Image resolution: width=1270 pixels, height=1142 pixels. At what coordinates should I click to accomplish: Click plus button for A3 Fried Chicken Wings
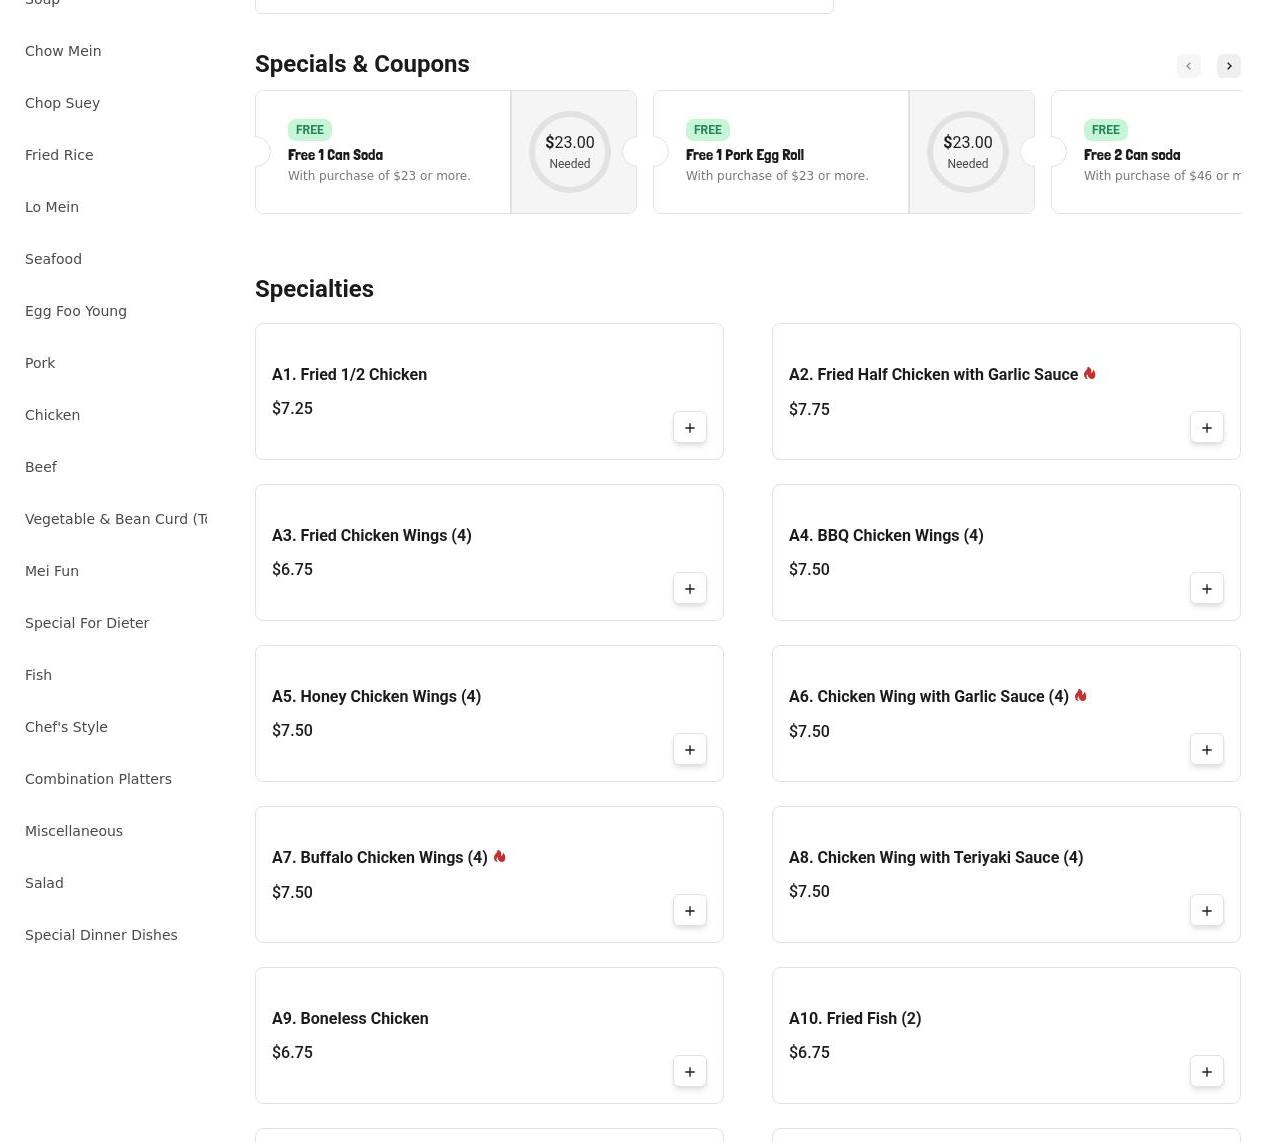point(689,589)
